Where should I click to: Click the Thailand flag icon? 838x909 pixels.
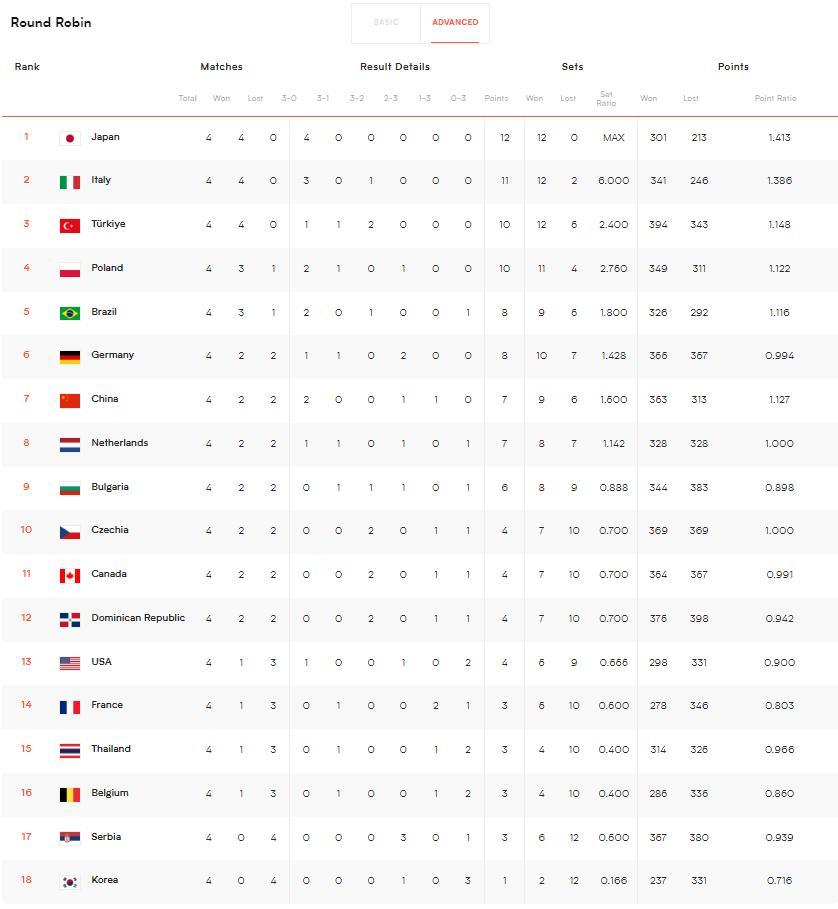pos(70,751)
